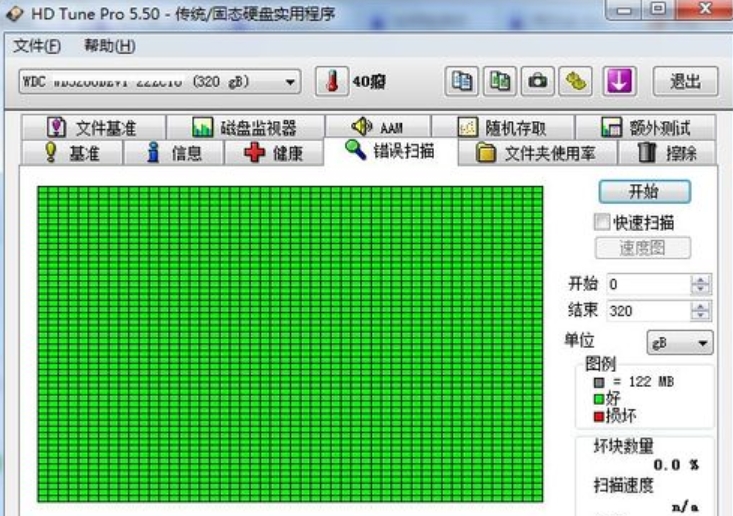Switch to the 擦除 tab
Screen dimensions: 733x516
coord(667,153)
